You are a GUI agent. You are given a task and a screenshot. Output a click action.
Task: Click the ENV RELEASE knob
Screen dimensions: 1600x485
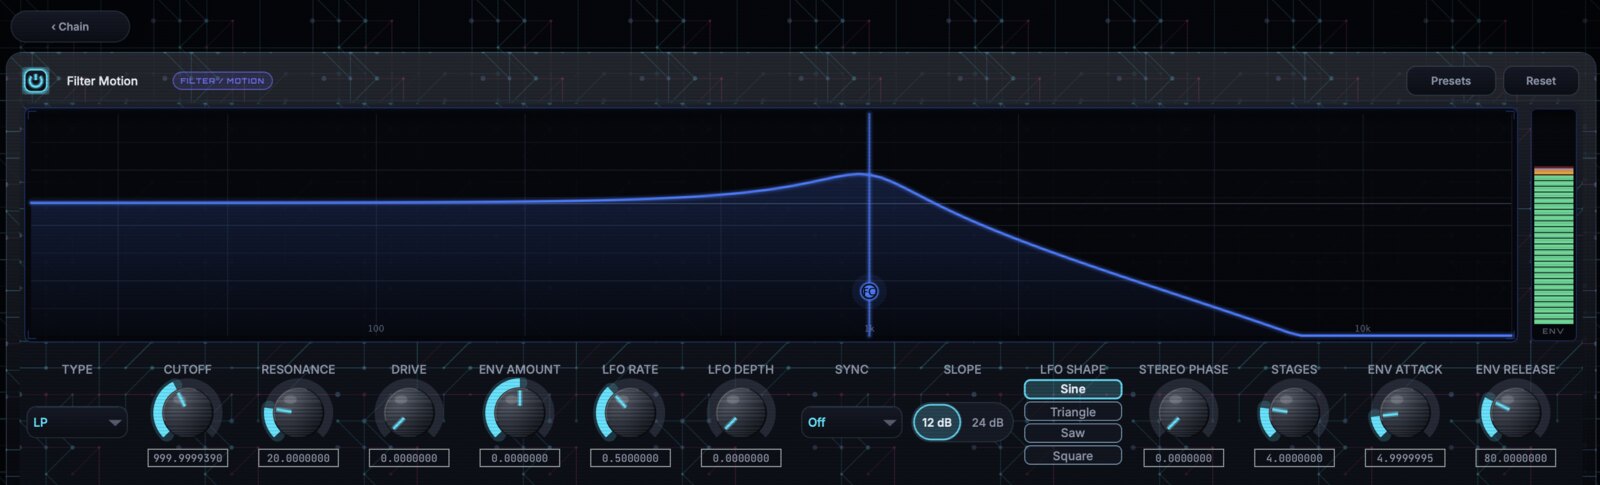point(1515,412)
